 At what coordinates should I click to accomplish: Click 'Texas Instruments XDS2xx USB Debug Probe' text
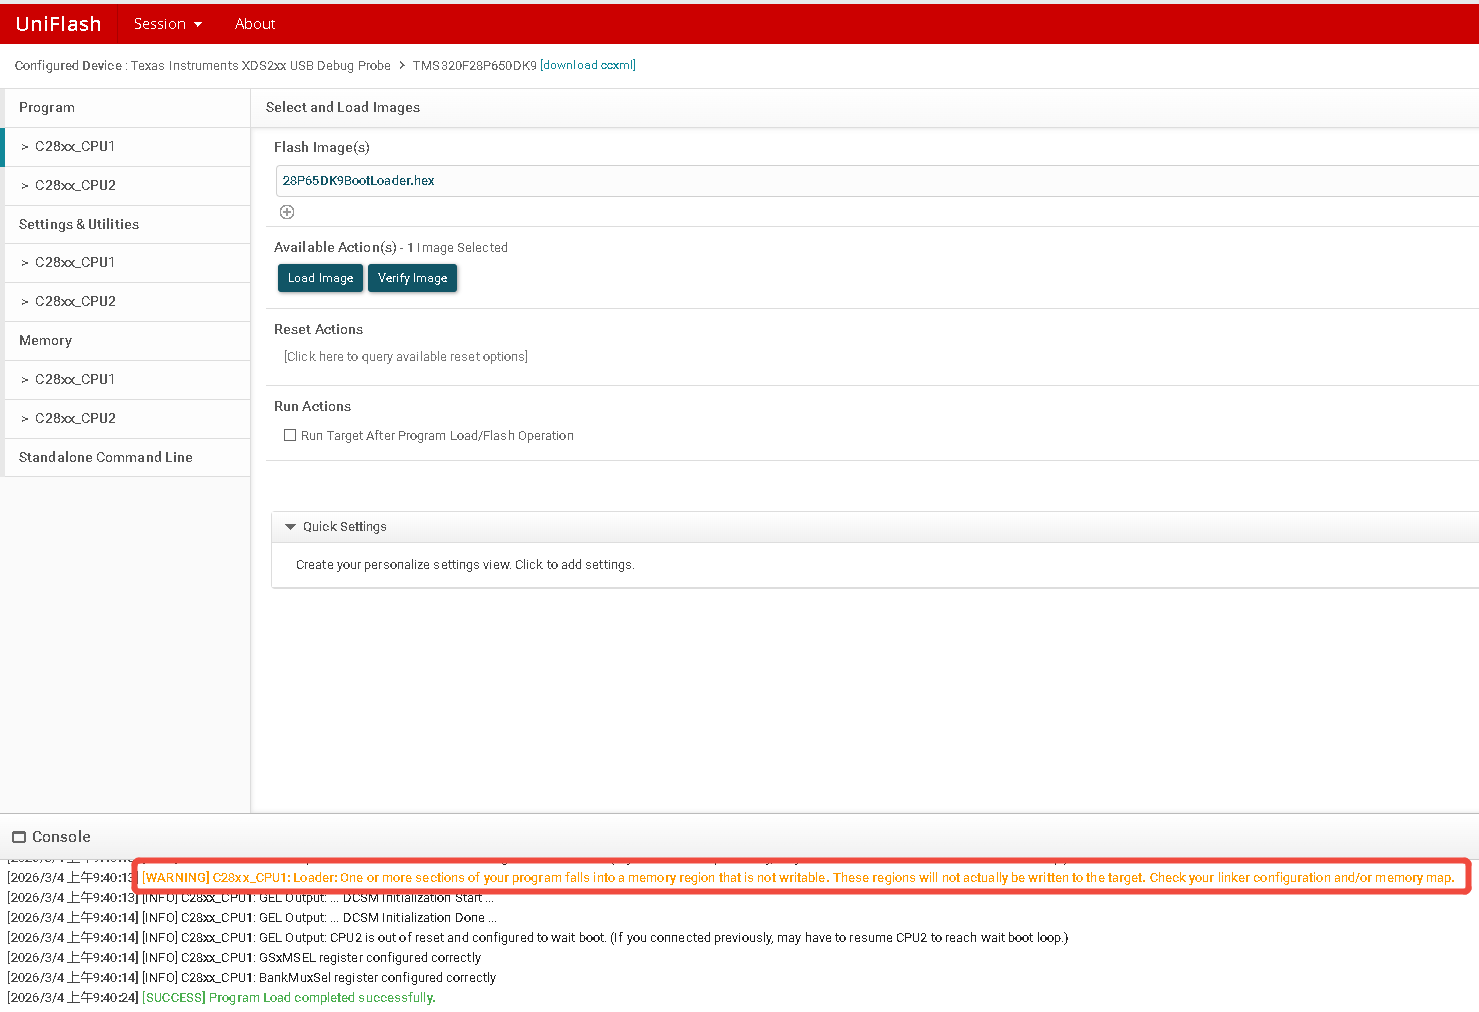pyautogui.click(x=261, y=66)
